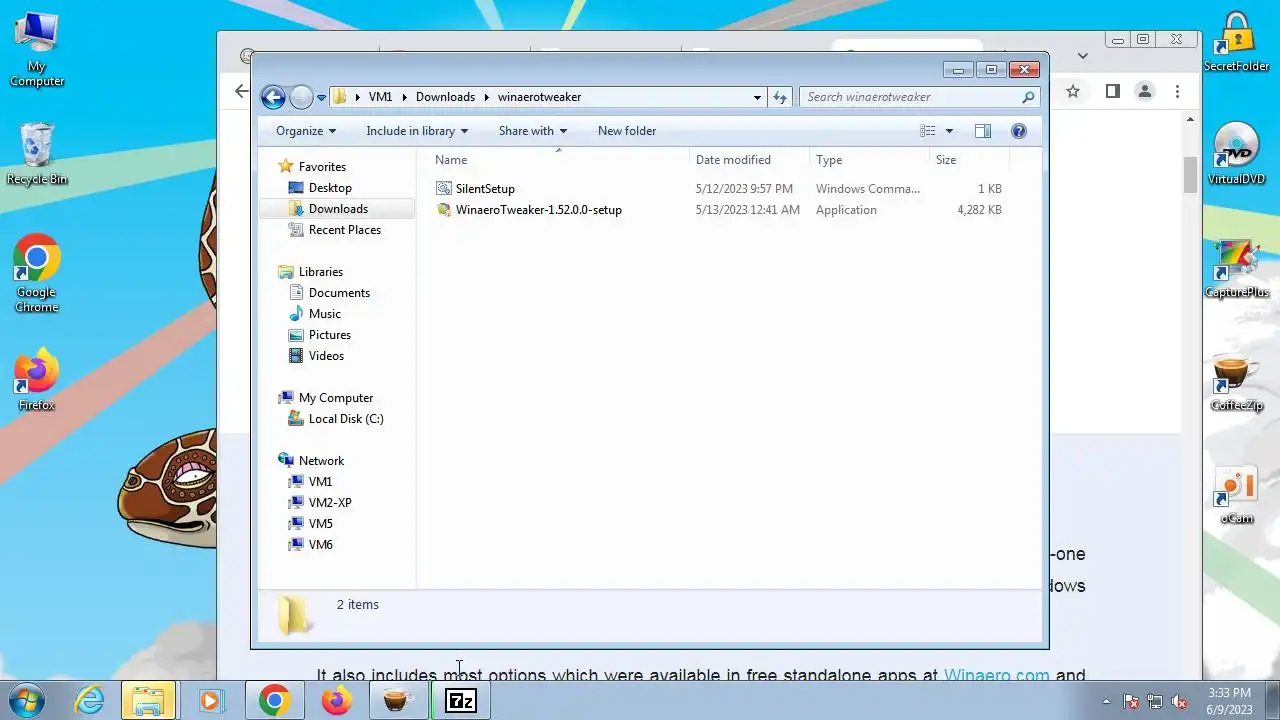
Task: Select Downloads in Favorites
Action: click(338, 209)
